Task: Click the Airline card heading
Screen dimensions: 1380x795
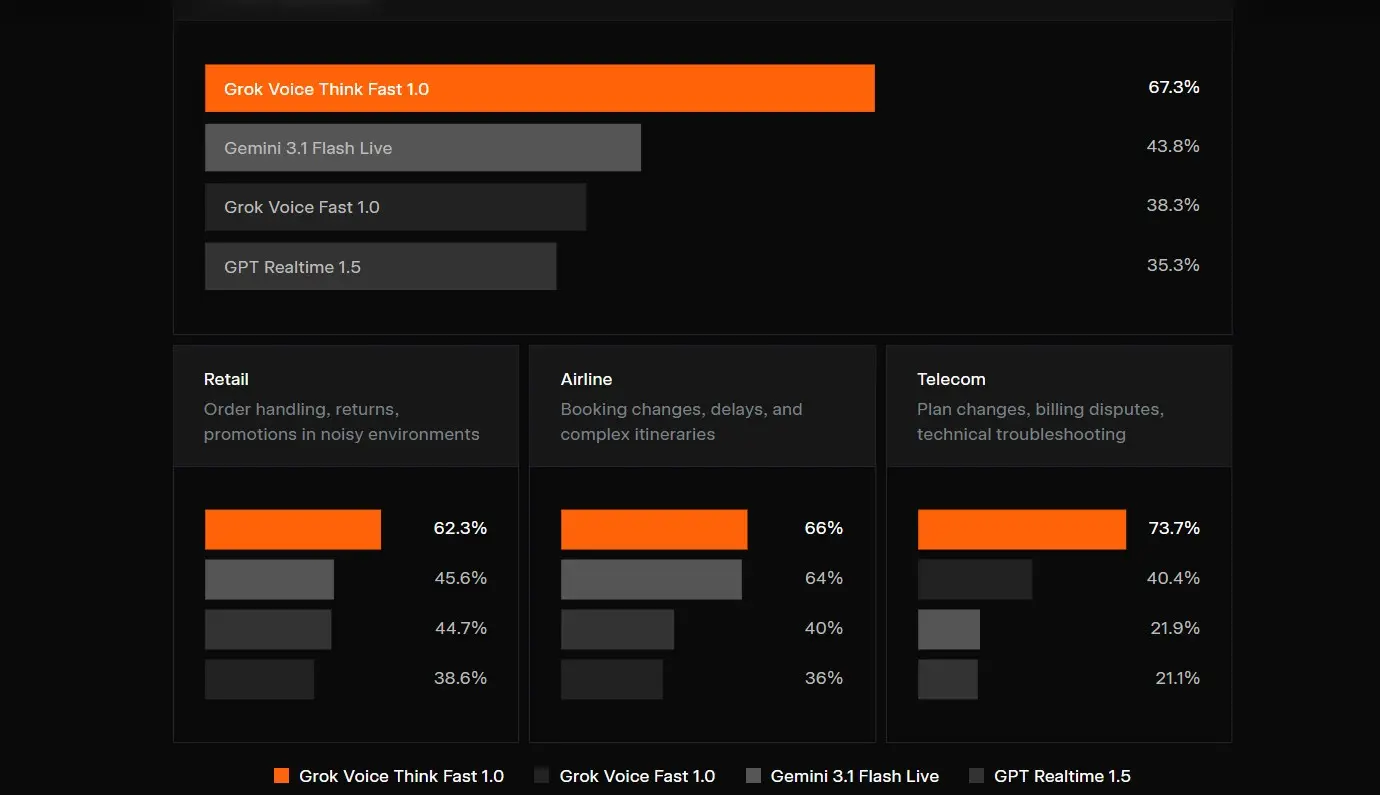Action: [586, 379]
